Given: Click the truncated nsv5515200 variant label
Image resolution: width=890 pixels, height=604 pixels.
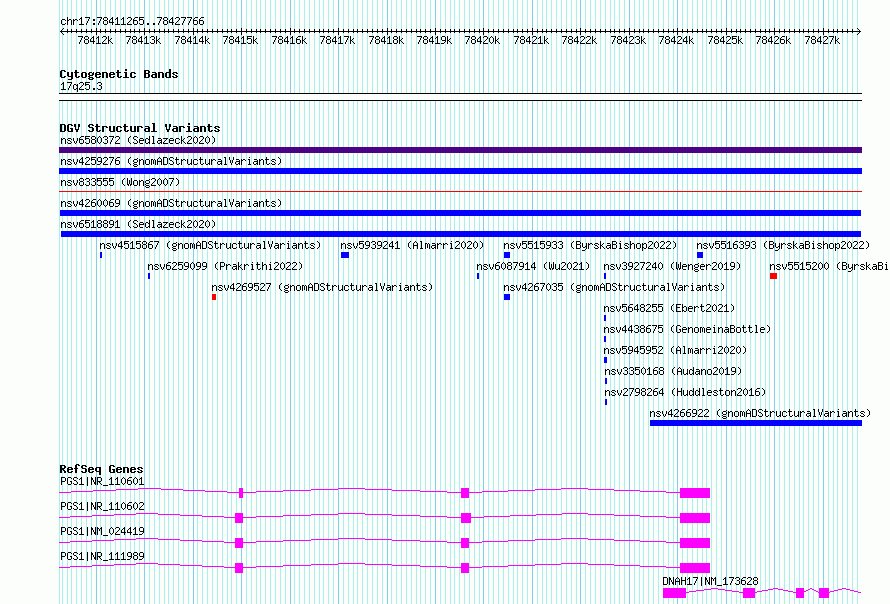Looking at the screenshot, I should 829,266.
